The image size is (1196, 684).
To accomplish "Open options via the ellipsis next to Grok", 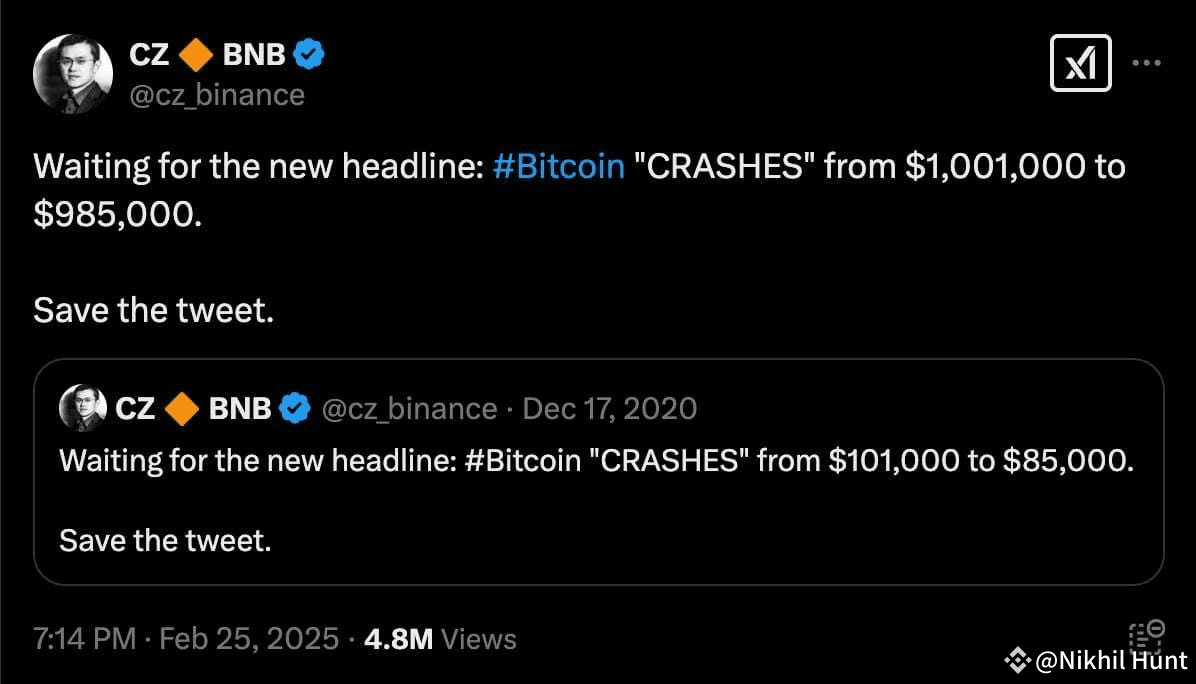I will pos(1147,62).
